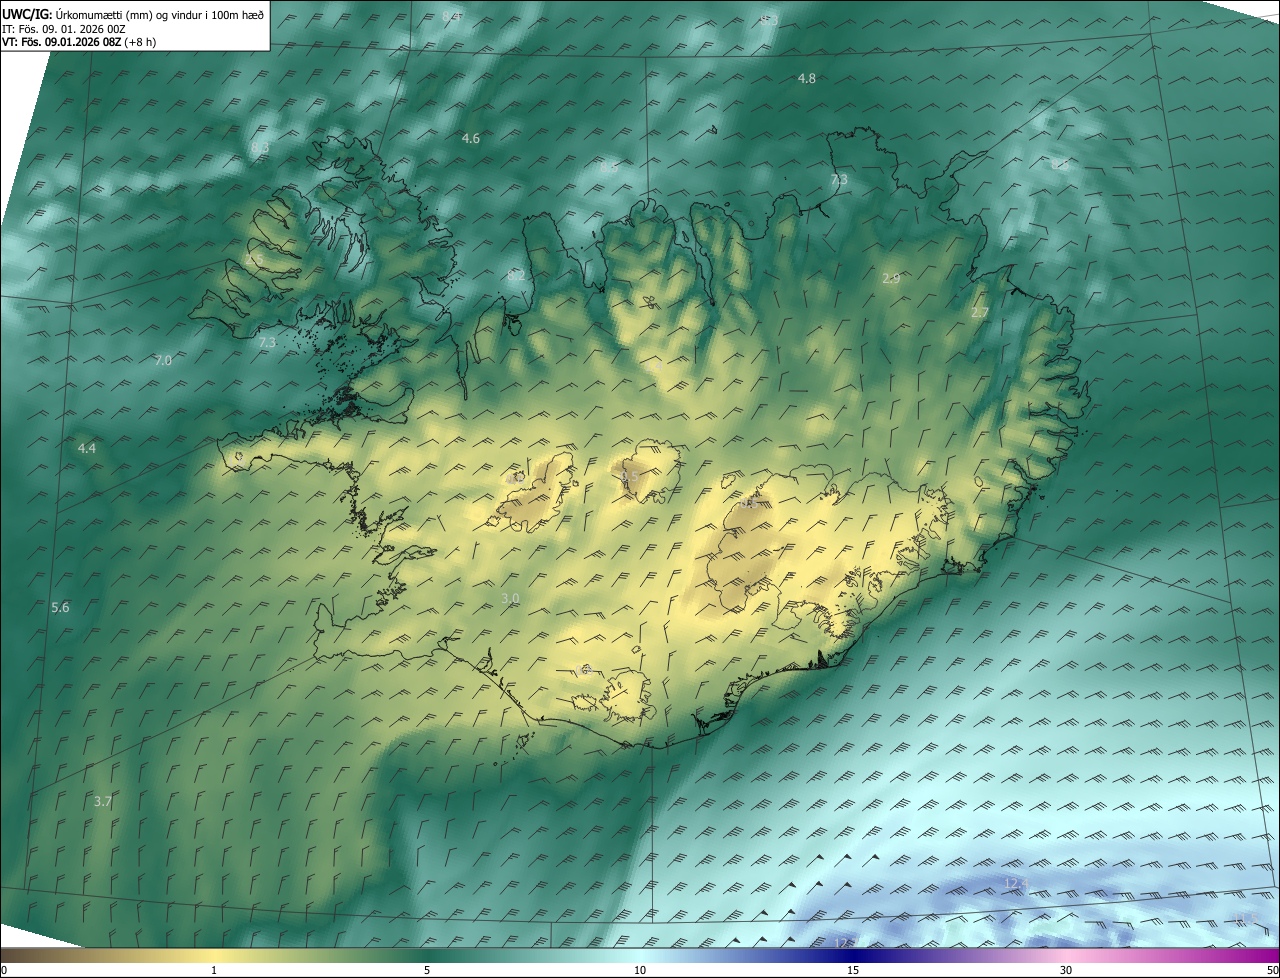Image resolution: width=1280 pixels, height=978 pixels.
Task: Click the dark navy segment of the colorbar
Action: (853, 956)
